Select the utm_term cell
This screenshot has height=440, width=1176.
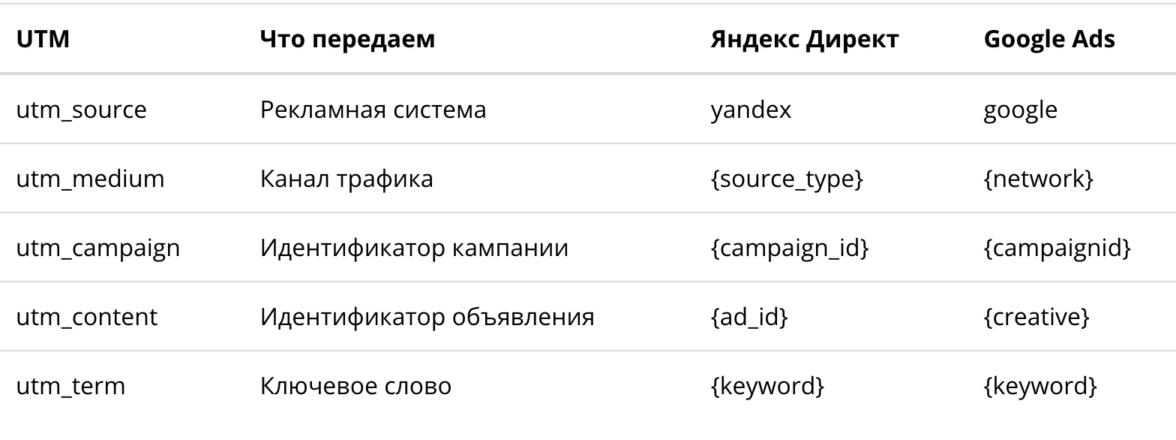tap(70, 385)
